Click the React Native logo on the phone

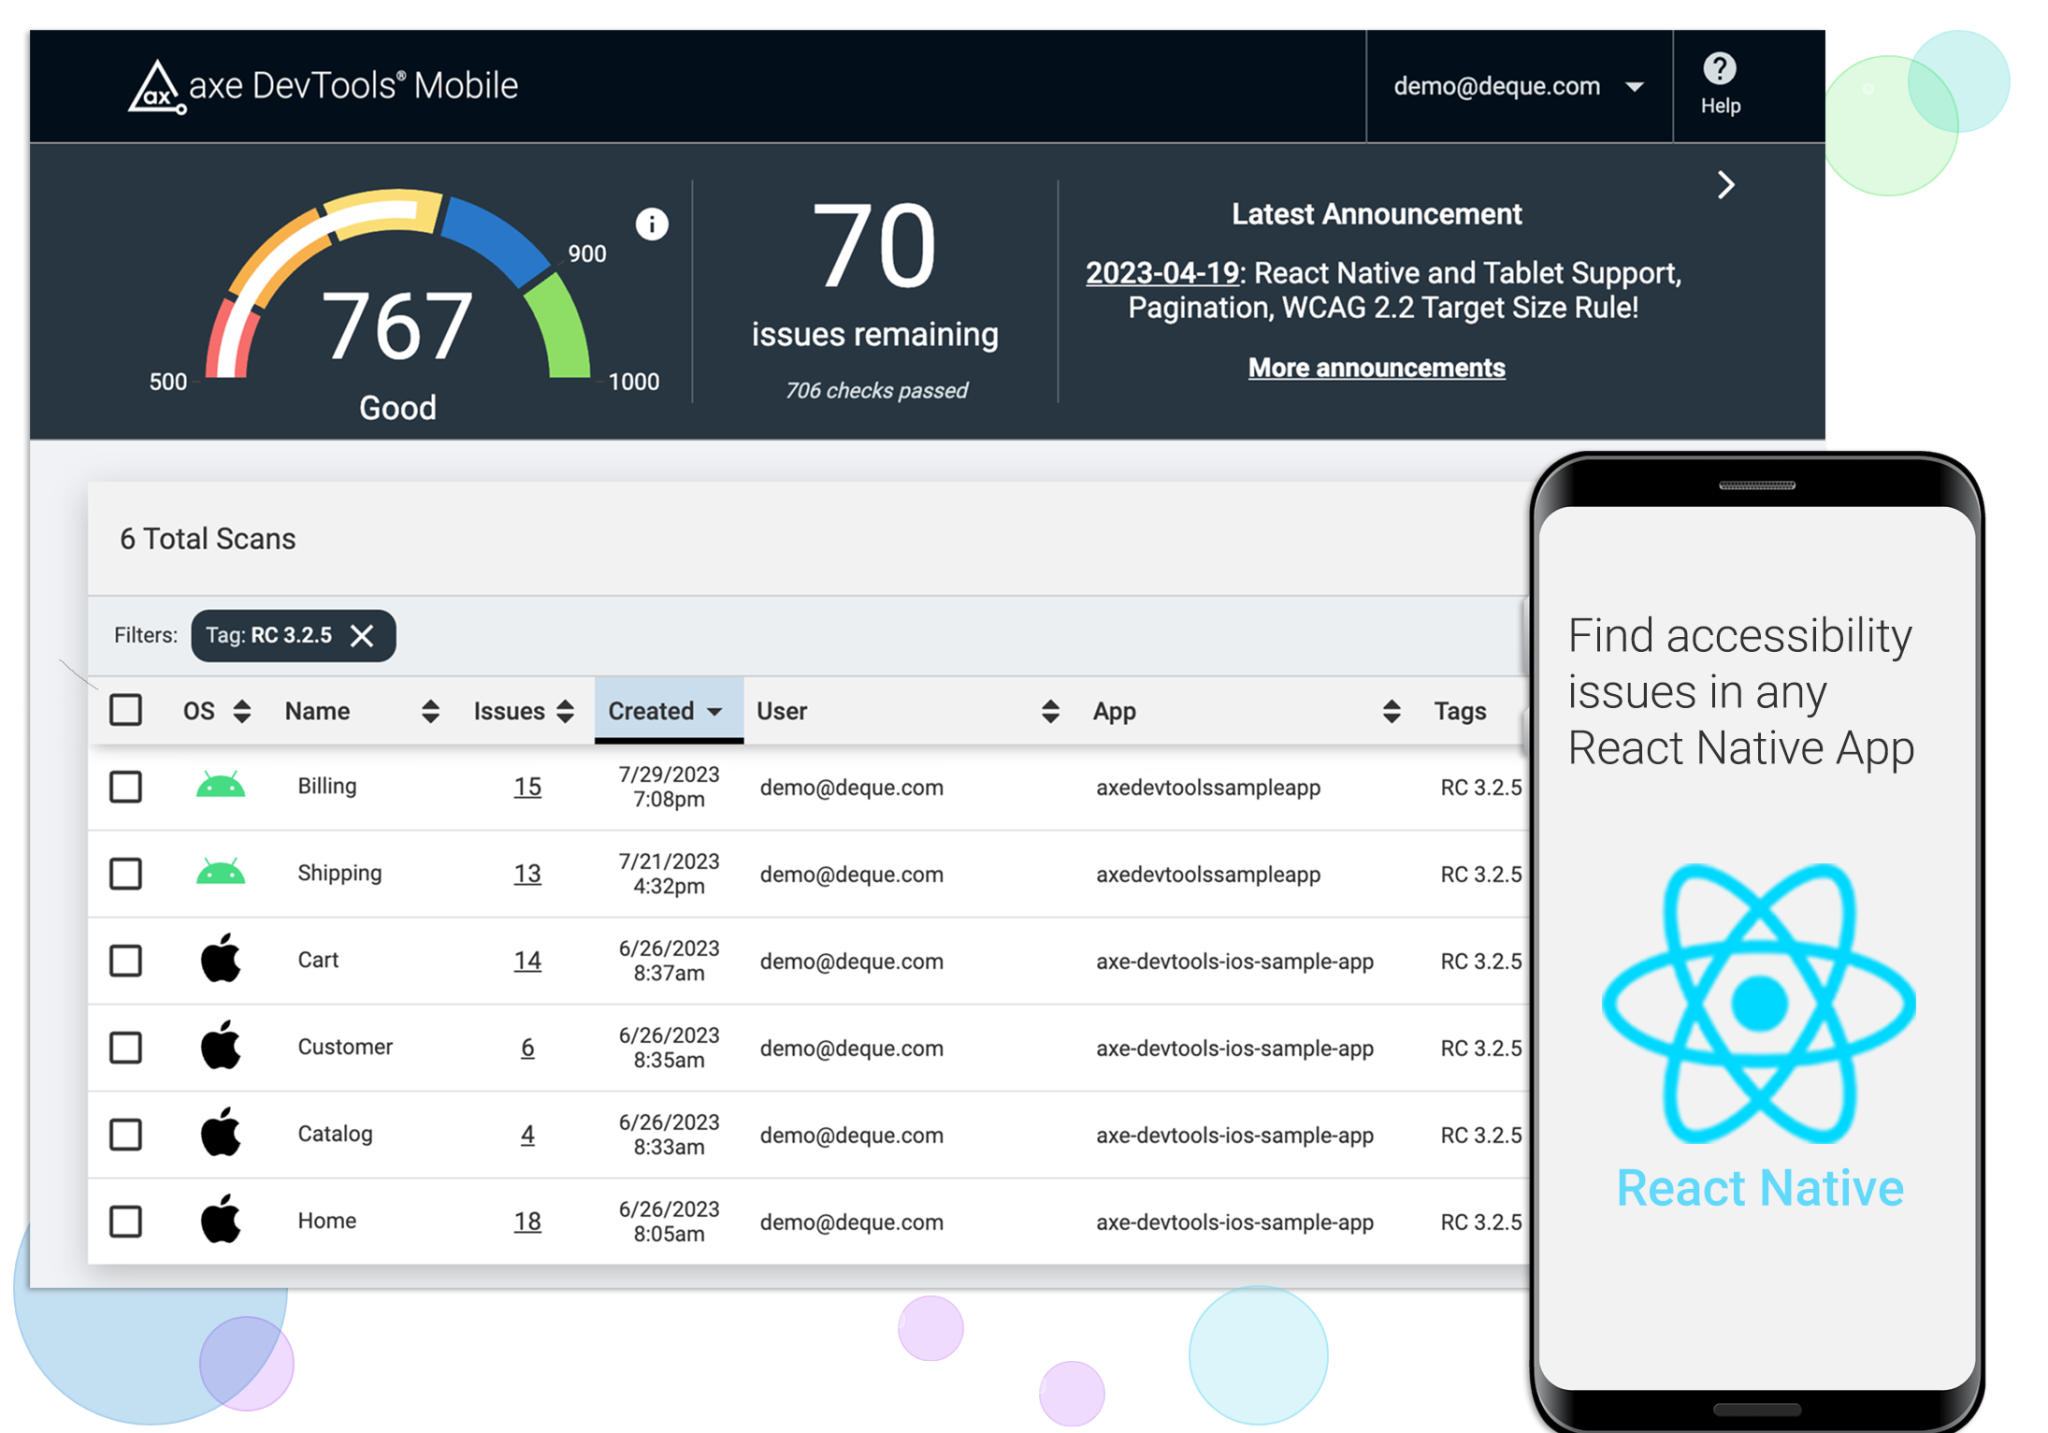(x=1760, y=1000)
